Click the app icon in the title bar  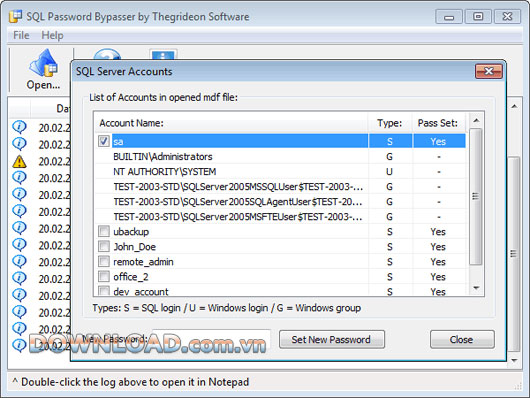(x=16, y=16)
